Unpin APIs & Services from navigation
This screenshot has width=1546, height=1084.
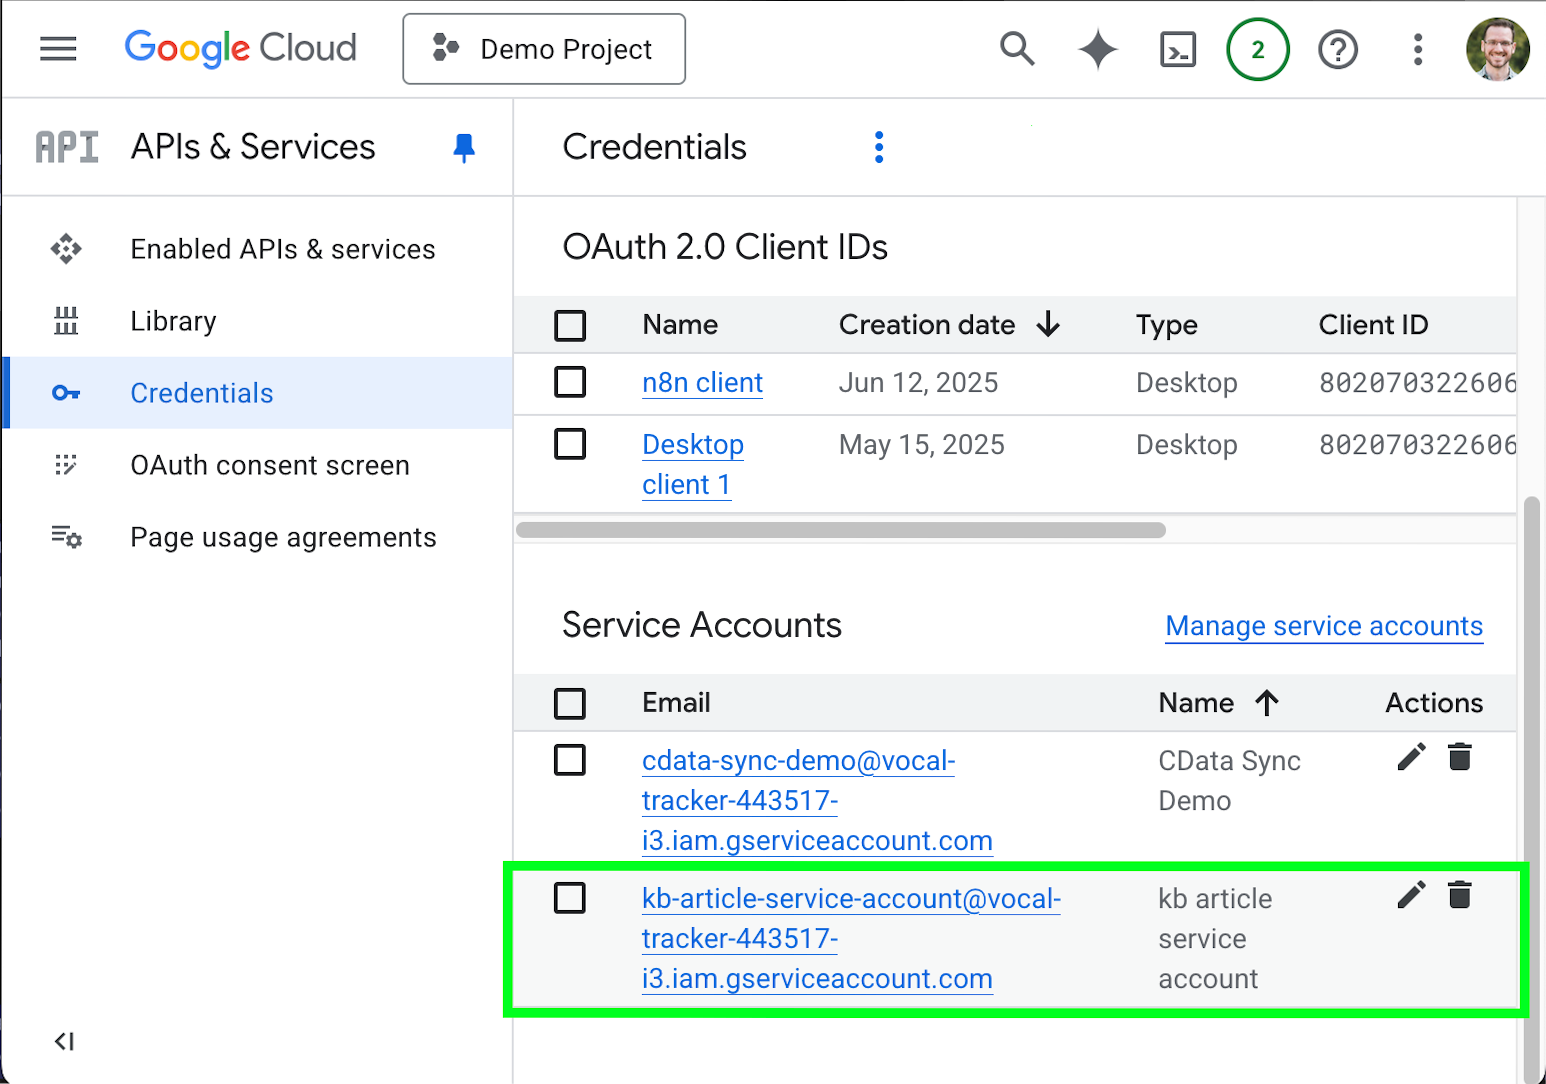pos(464,146)
